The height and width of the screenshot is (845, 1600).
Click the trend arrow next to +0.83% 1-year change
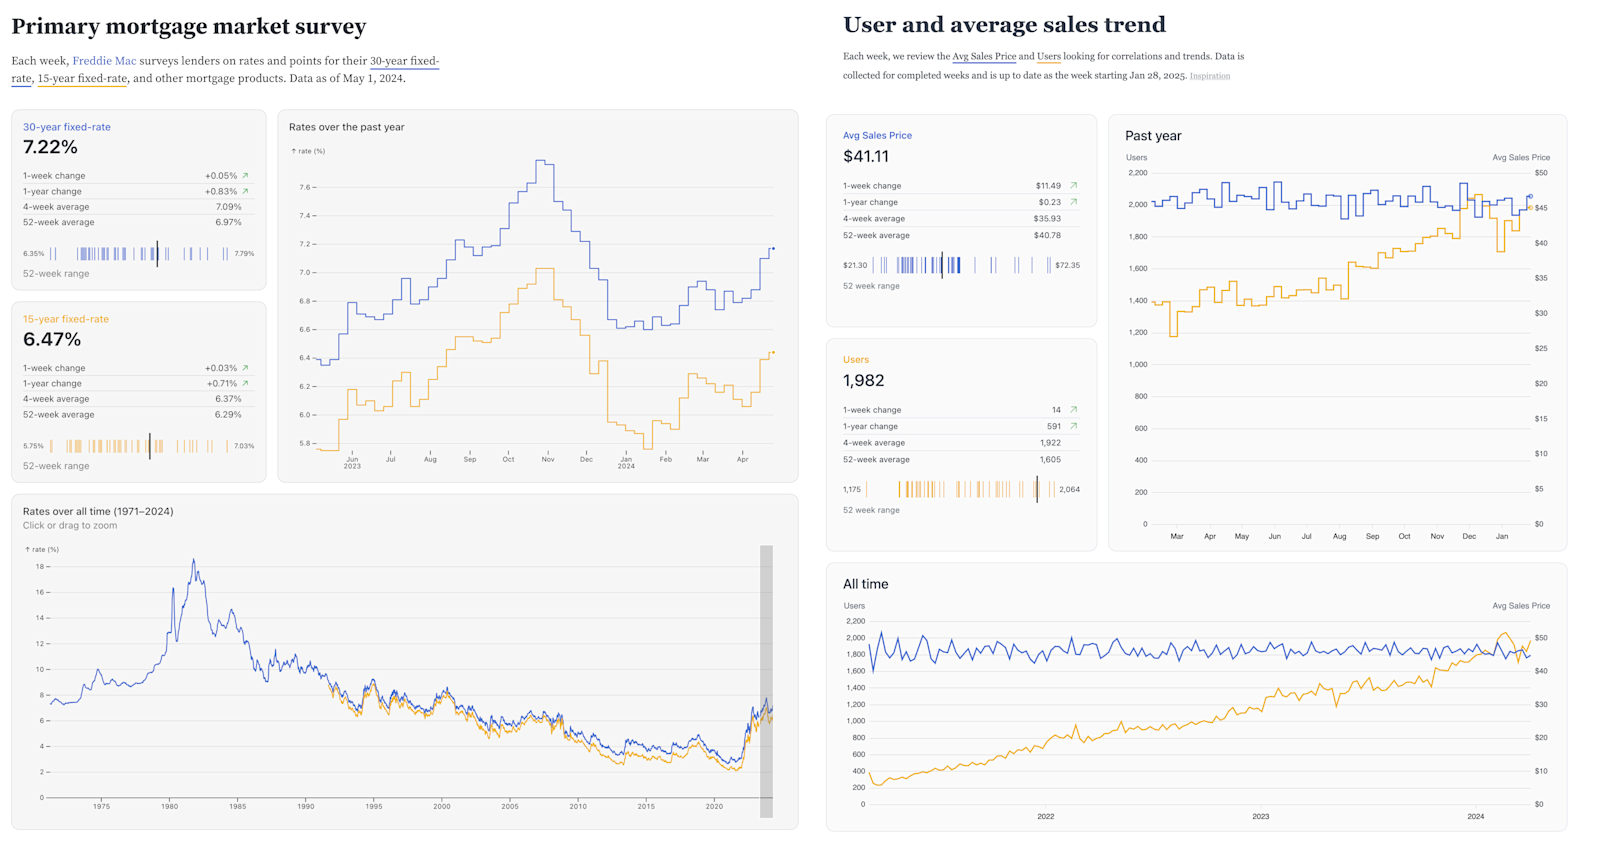click(x=245, y=191)
